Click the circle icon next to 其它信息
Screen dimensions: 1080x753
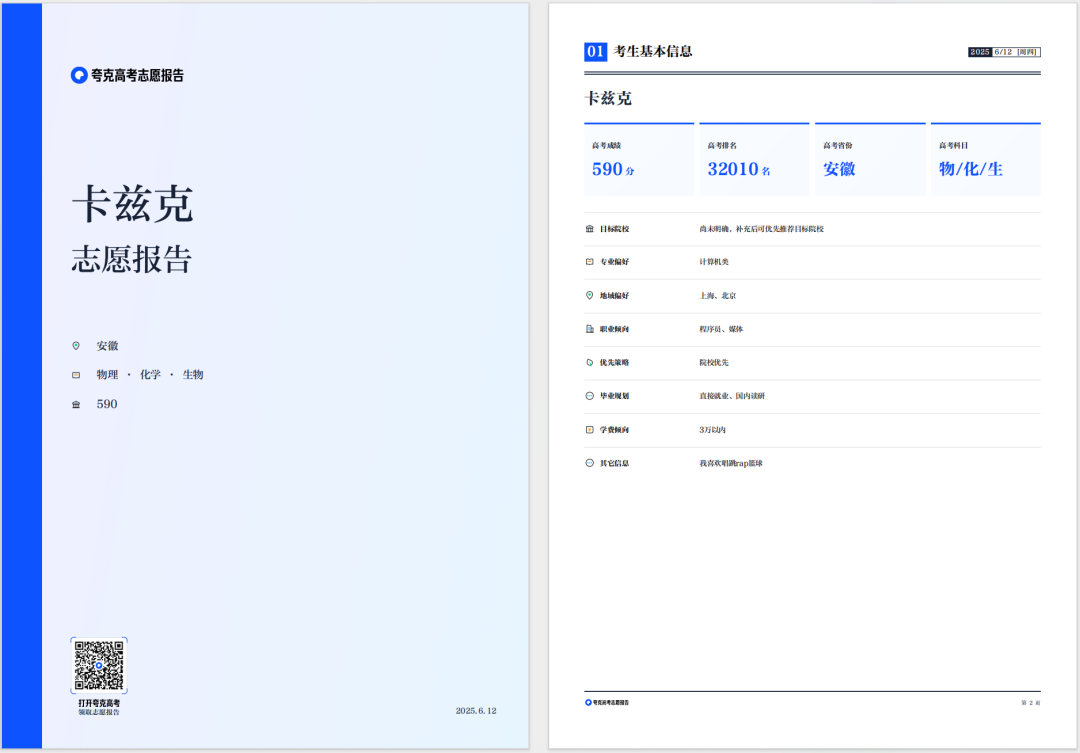[590, 462]
